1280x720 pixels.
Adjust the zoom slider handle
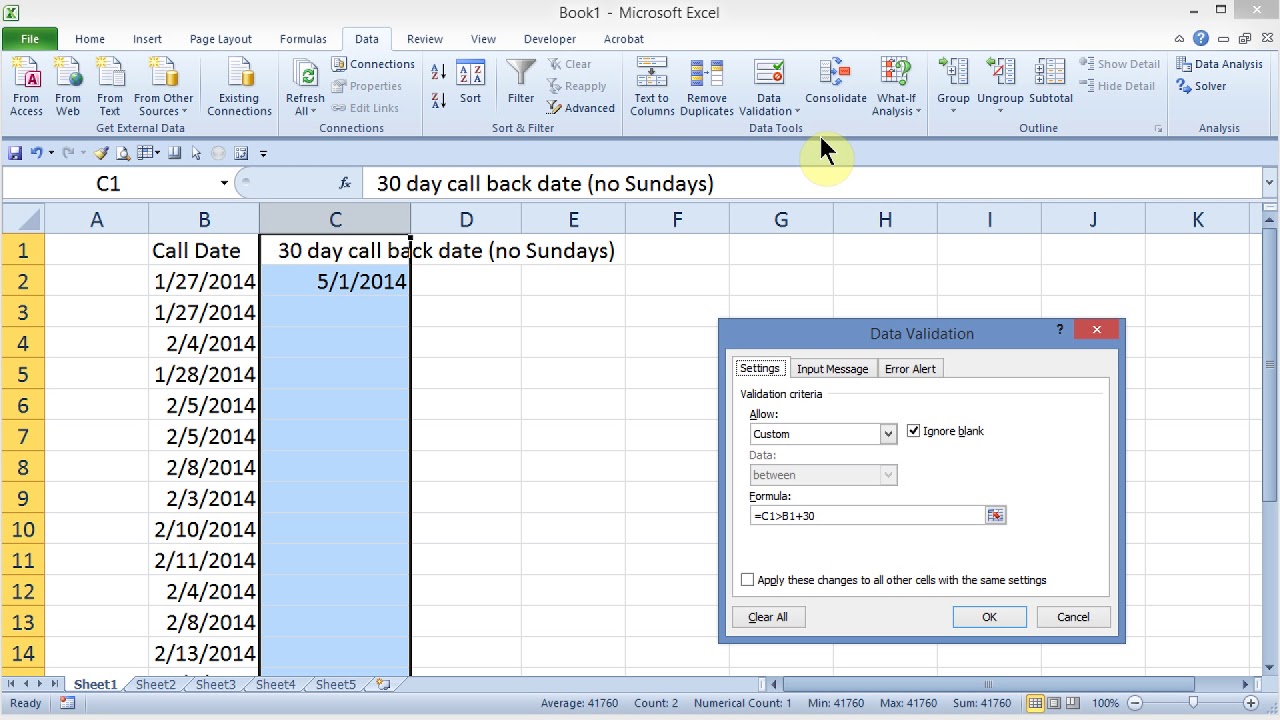(1193, 703)
